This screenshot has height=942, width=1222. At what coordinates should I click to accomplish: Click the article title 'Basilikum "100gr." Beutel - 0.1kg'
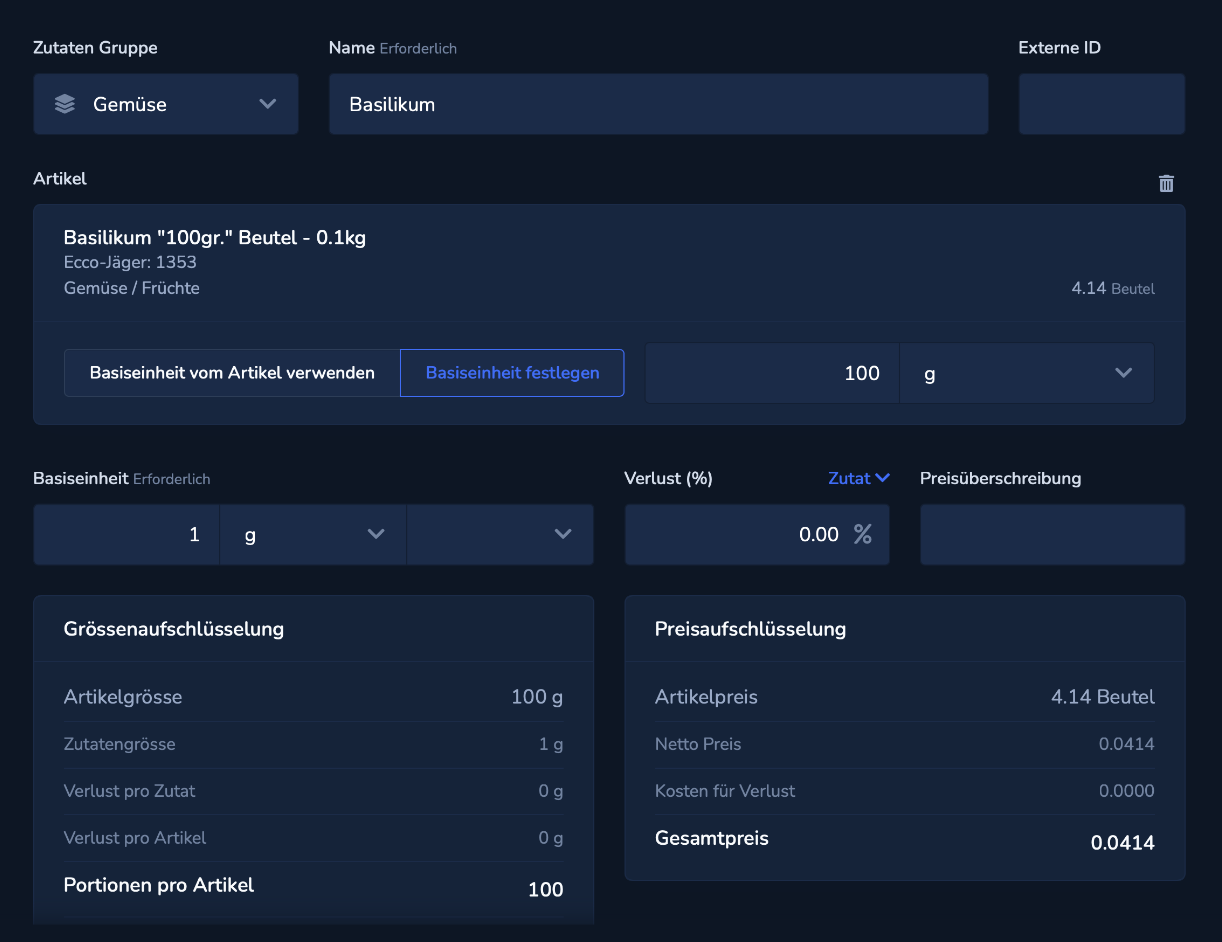click(x=215, y=238)
